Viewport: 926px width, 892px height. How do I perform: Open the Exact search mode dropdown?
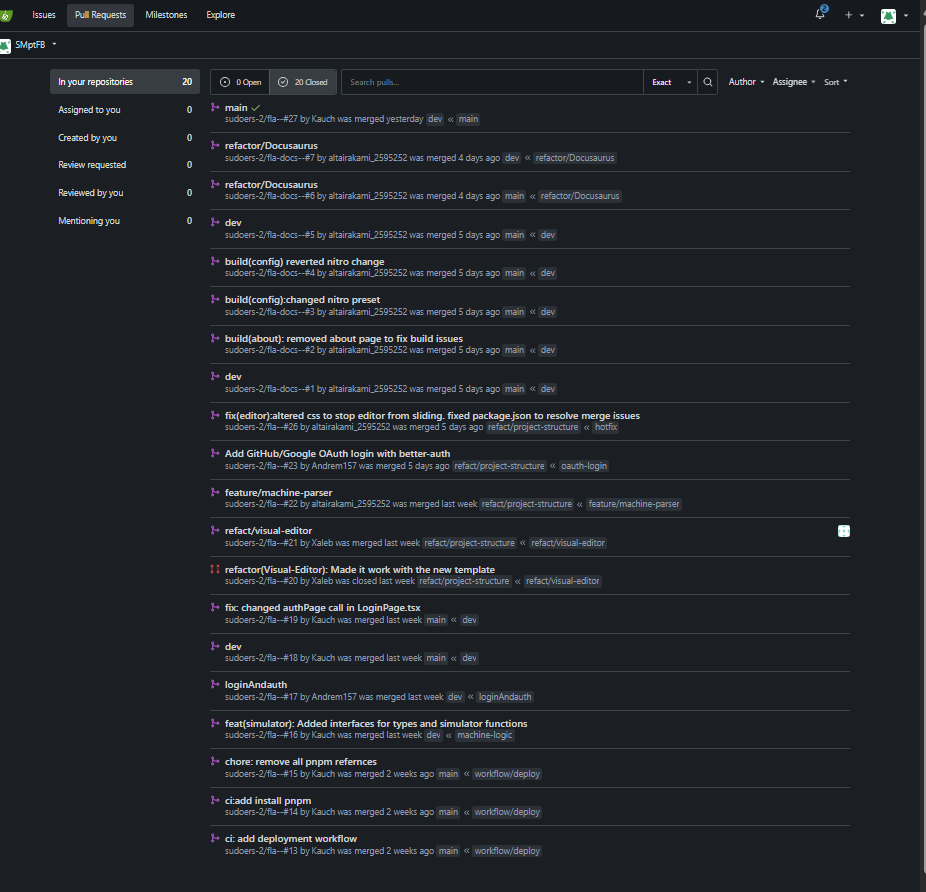(670, 82)
